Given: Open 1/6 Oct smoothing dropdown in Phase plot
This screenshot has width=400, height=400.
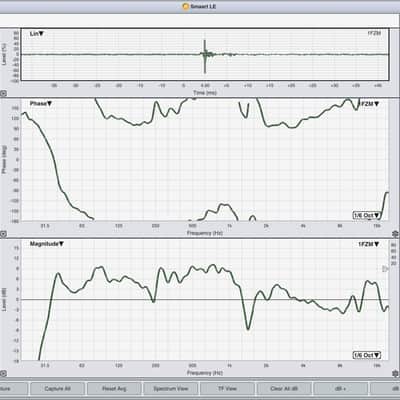Looking at the screenshot, I should [x=367, y=215].
